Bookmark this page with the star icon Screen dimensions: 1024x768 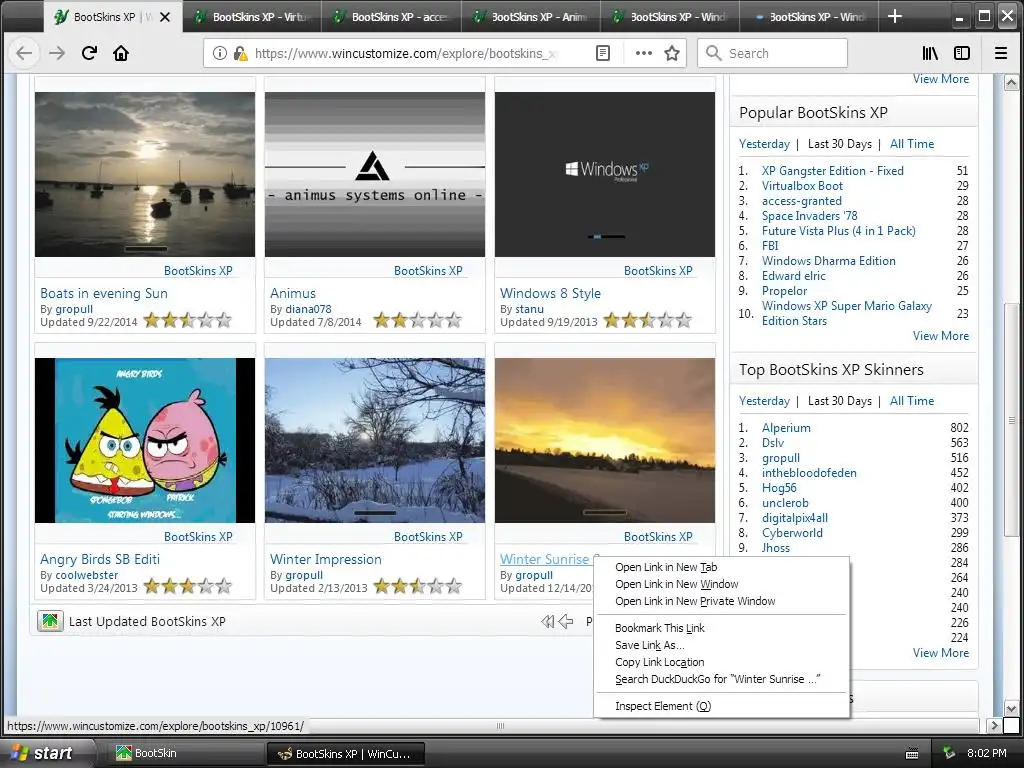[x=672, y=54]
